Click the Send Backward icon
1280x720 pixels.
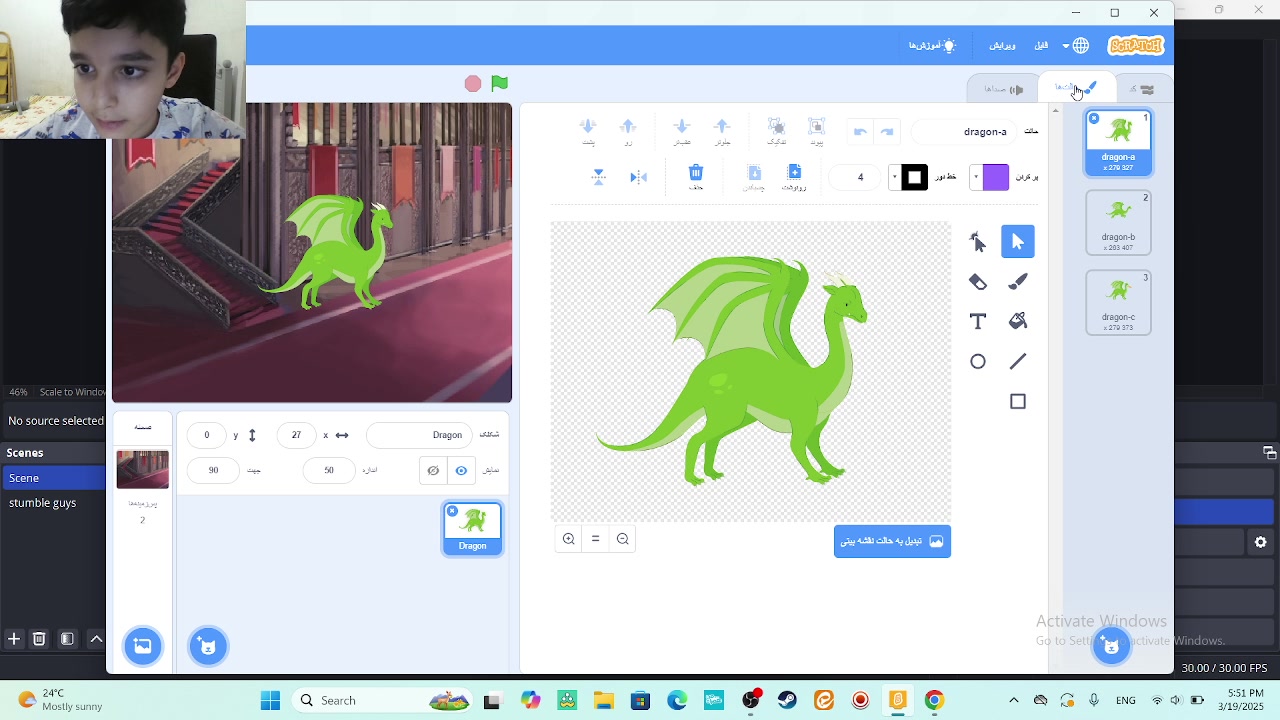tap(682, 130)
